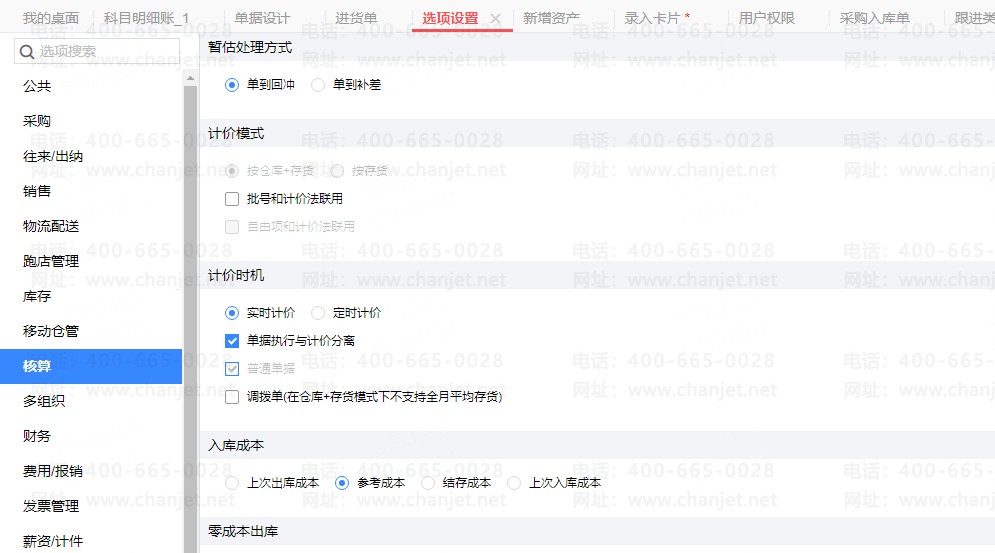Image resolution: width=995 pixels, height=553 pixels.
Task: Open the 采购入库单 tab
Action: click(874, 18)
